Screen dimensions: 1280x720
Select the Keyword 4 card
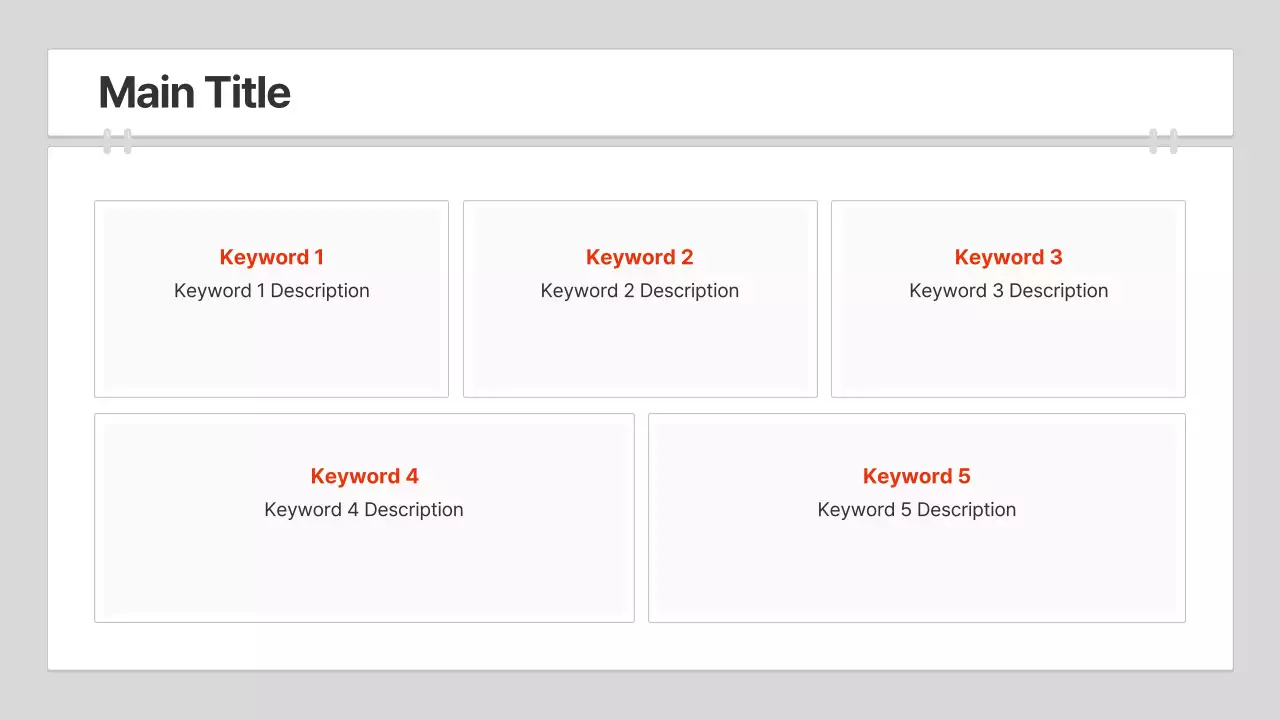point(364,570)
